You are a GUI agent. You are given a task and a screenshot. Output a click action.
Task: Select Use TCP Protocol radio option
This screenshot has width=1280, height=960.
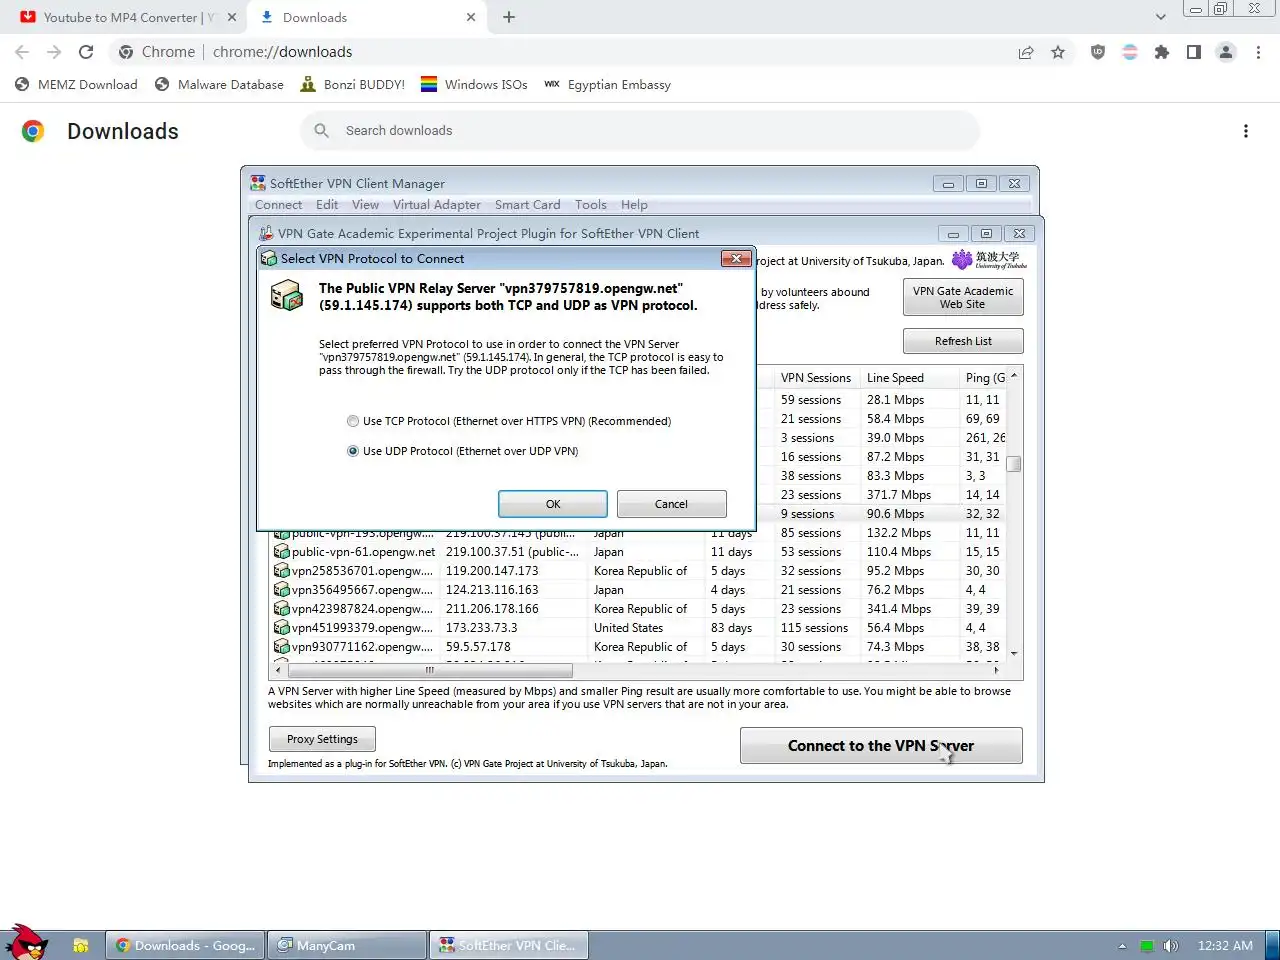(353, 421)
